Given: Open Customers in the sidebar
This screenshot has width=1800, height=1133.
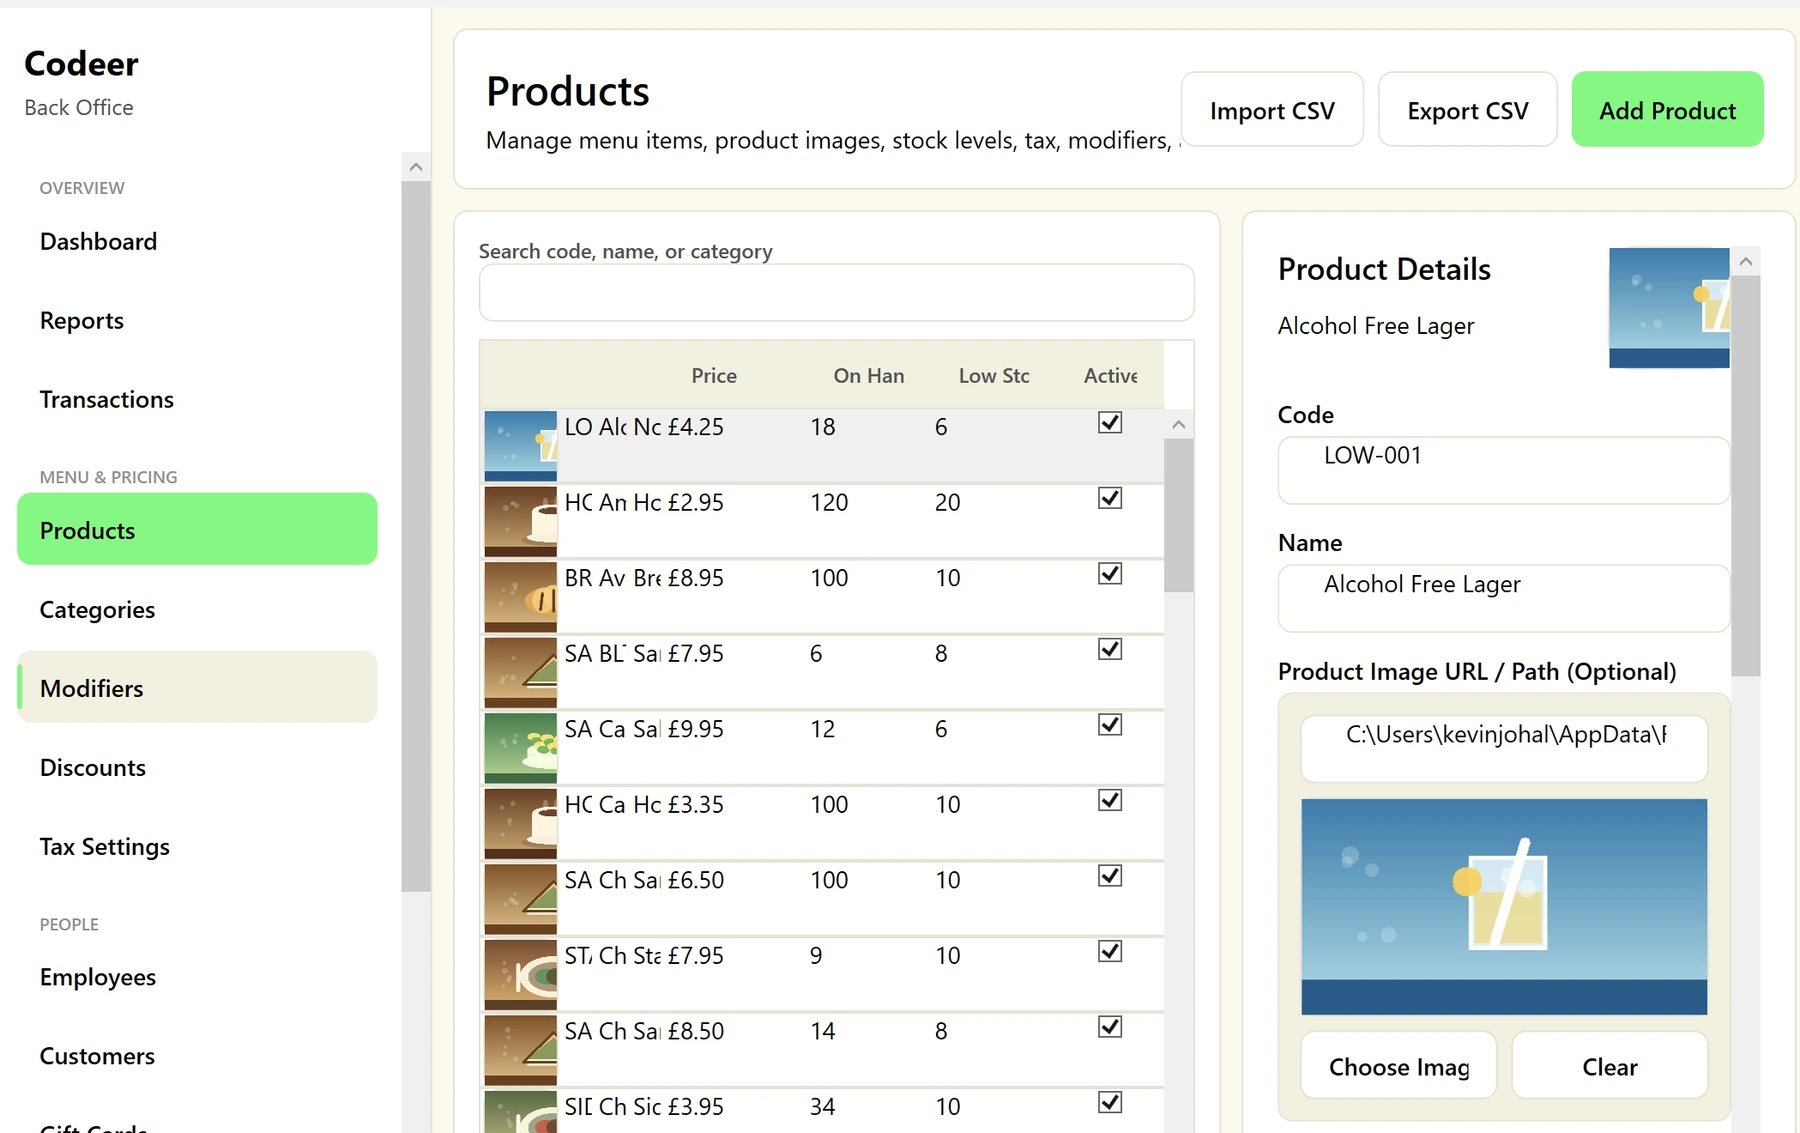Looking at the screenshot, I should pos(197,1055).
